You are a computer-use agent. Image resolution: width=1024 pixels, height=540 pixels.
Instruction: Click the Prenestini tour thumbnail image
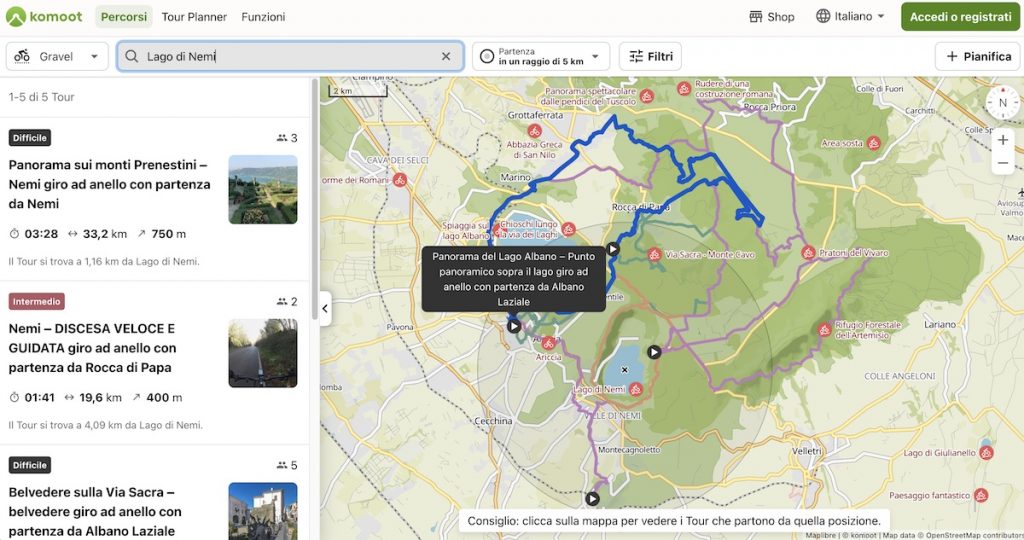[x=263, y=189]
